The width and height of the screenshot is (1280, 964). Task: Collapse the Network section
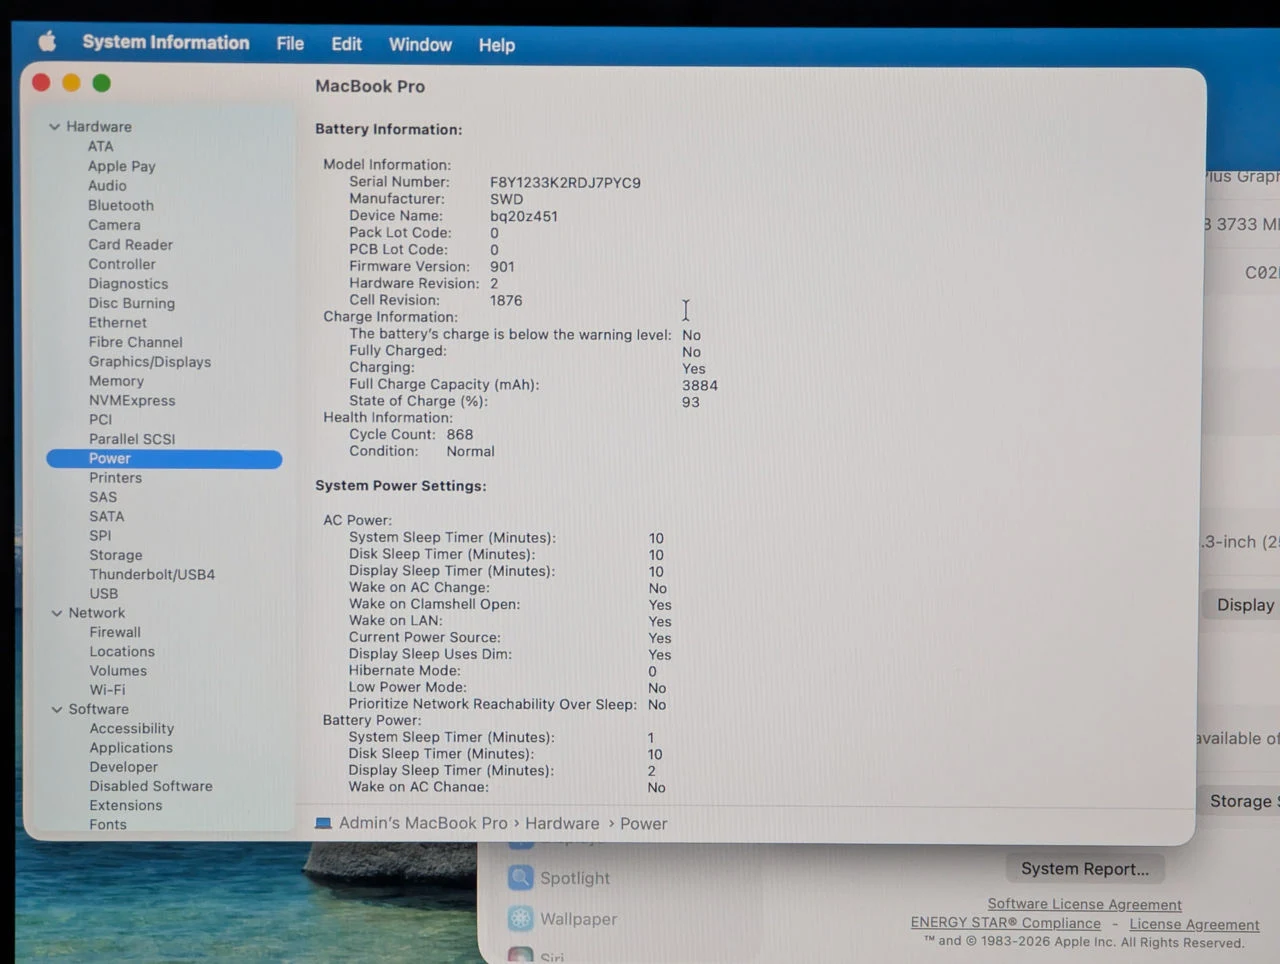pos(56,613)
